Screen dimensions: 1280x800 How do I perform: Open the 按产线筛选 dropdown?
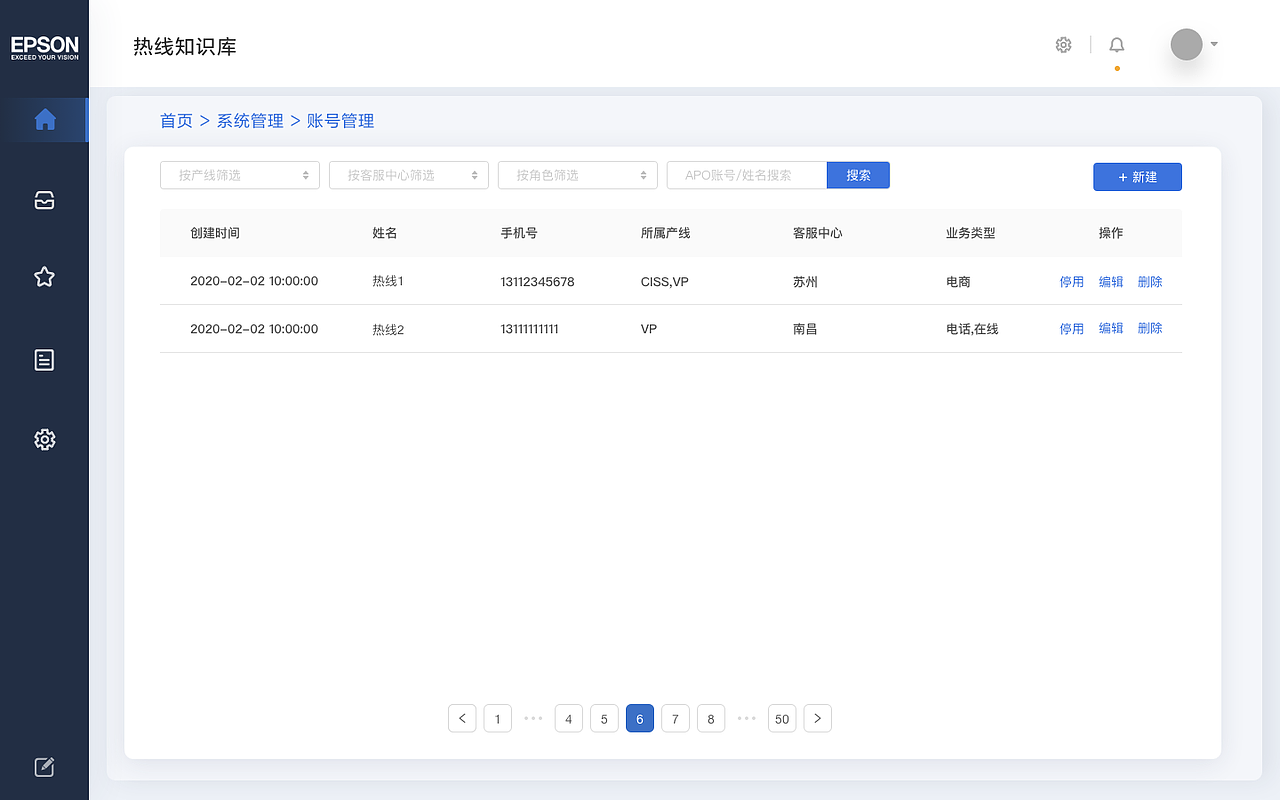pos(240,174)
